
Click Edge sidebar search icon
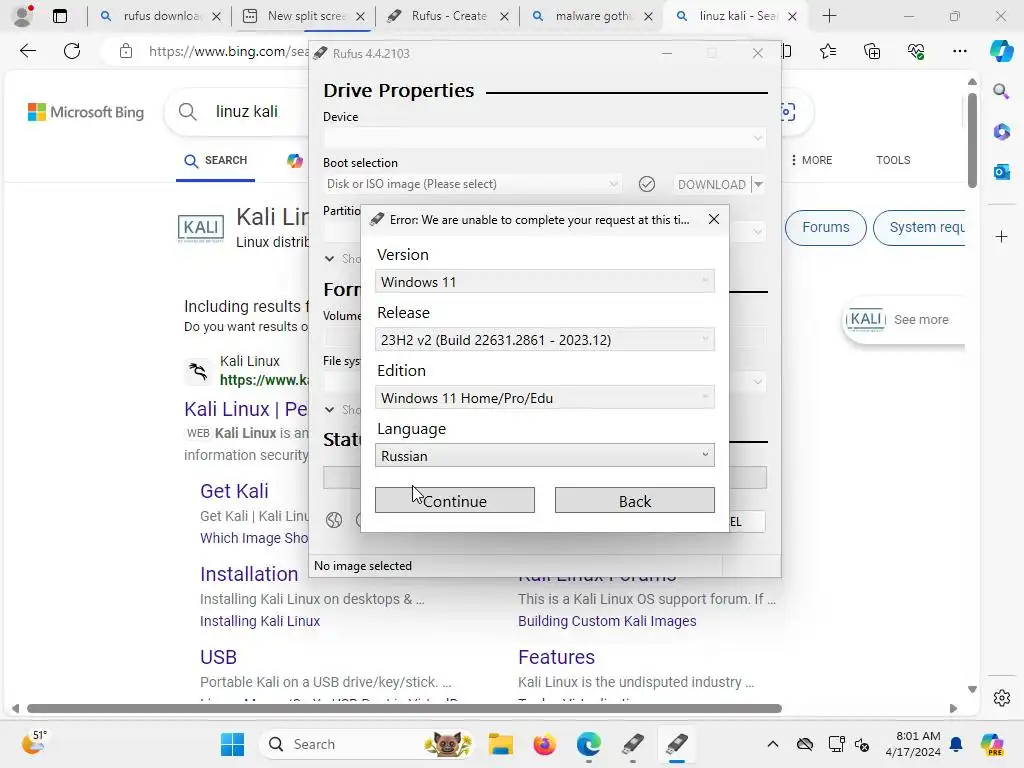[x=1001, y=91]
